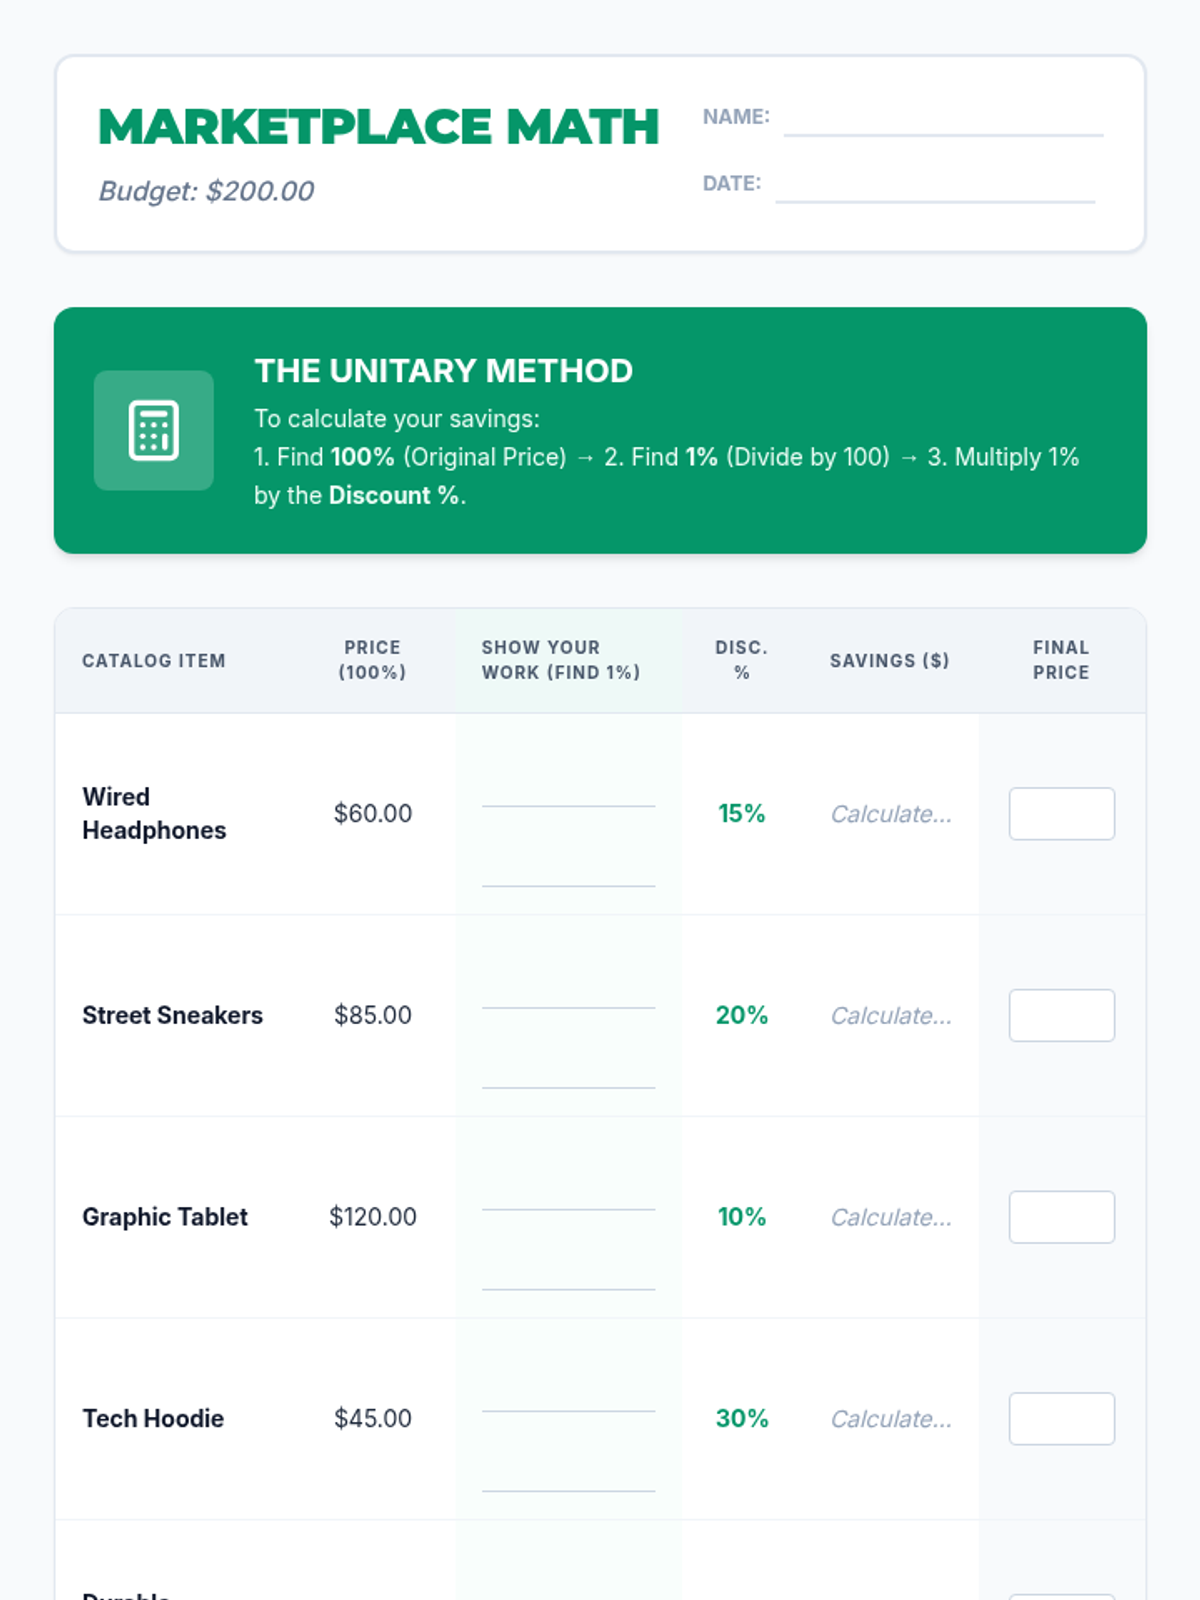
Task: Click the Wired Headphones savings Calculate field
Action: (890, 814)
